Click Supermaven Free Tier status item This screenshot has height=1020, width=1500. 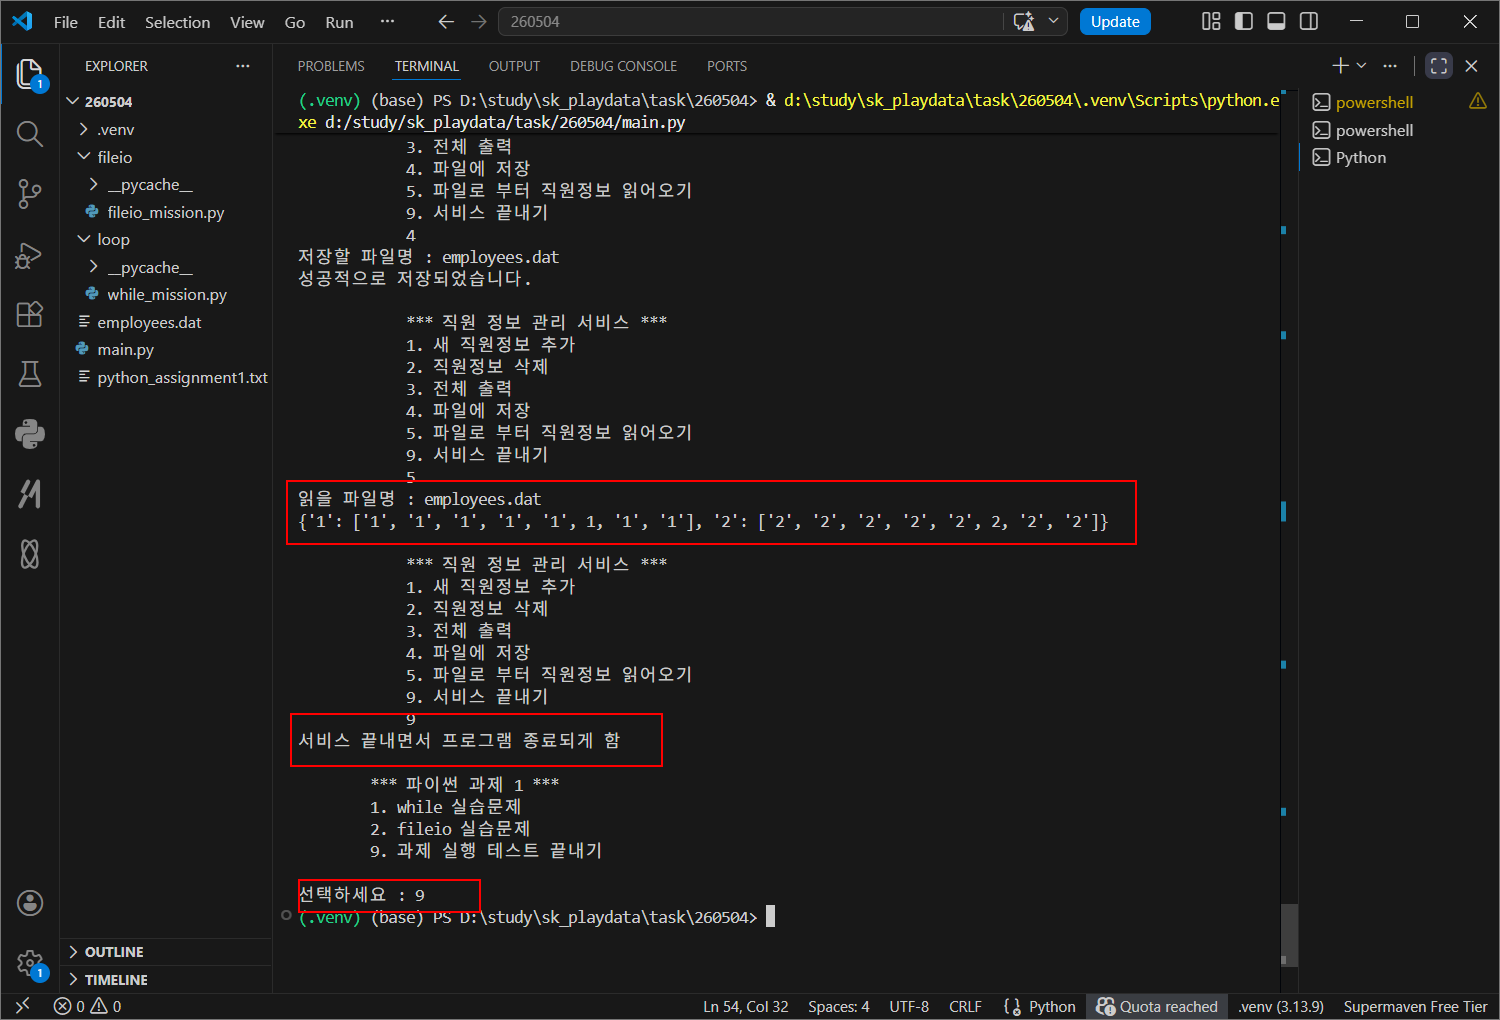[1415, 1006]
